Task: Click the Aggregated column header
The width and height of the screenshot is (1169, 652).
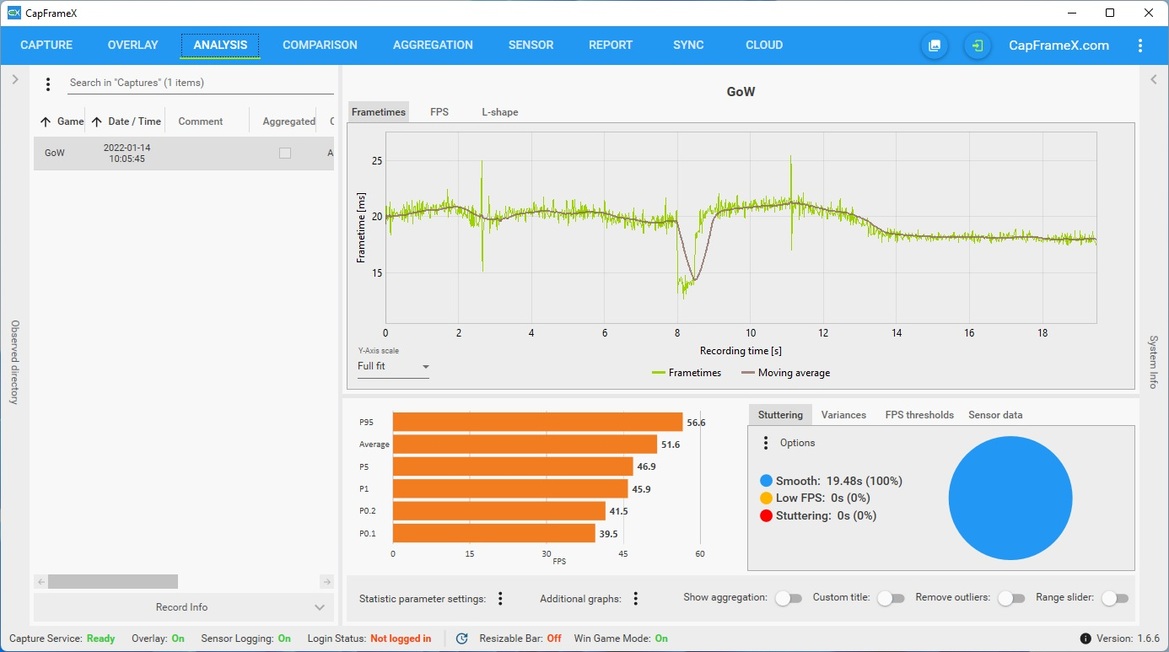Action: tap(289, 121)
